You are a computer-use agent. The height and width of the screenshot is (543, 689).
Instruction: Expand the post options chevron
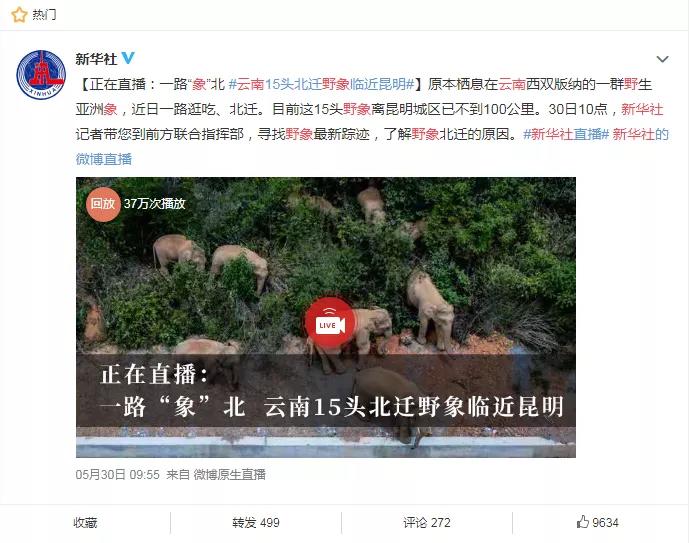click(662, 59)
